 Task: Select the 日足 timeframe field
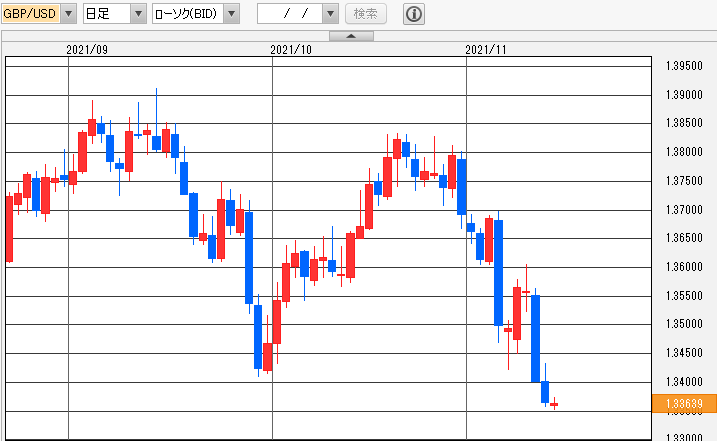107,14
